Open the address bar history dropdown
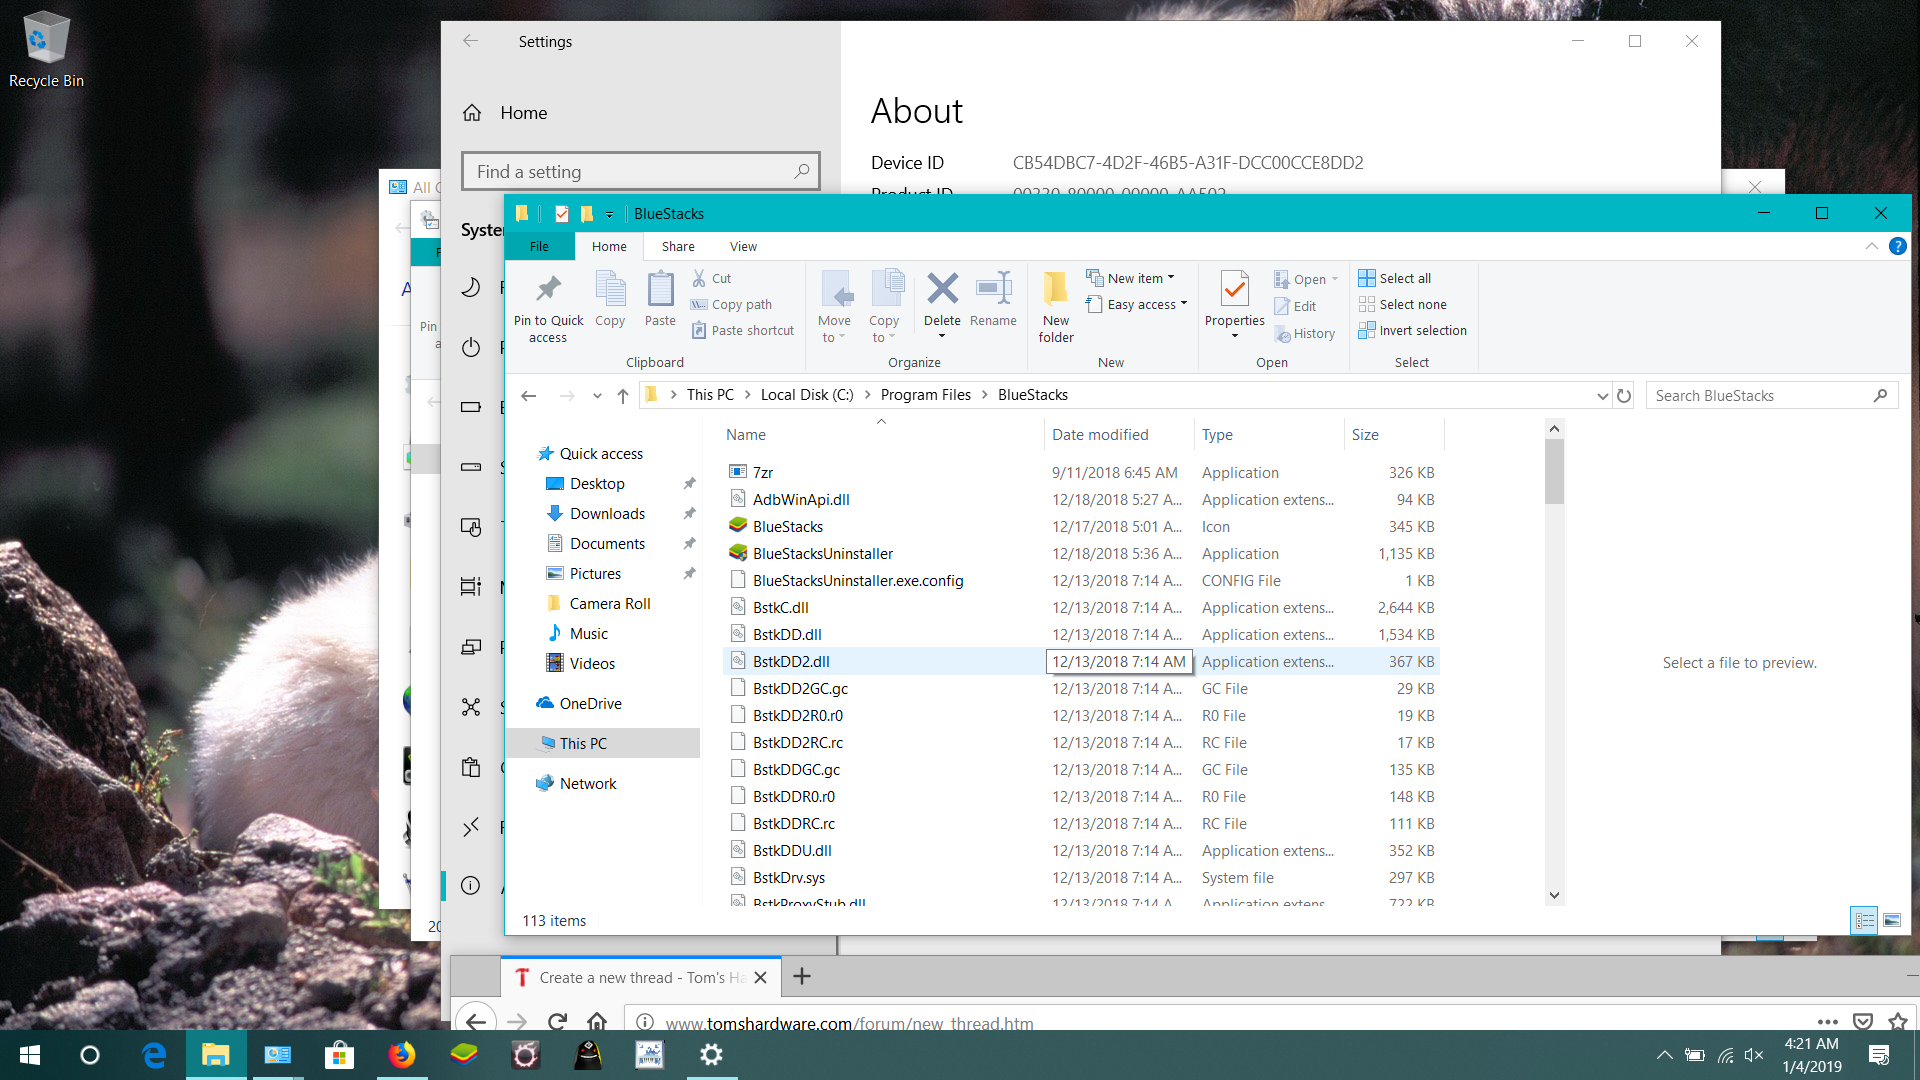The width and height of the screenshot is (1920, 1080). tap(1602, 396)
